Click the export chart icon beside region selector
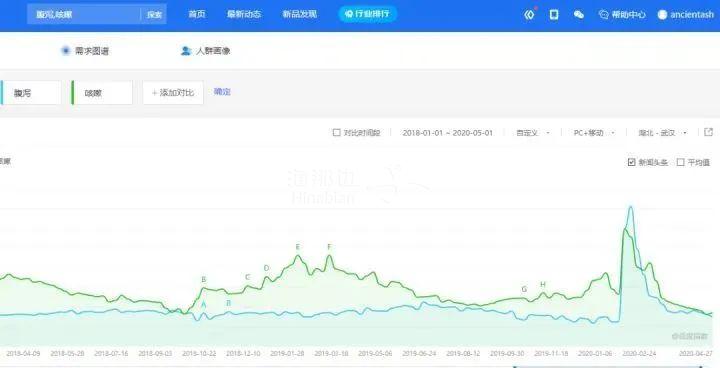 pyautogui.click(x=709, y=132)
